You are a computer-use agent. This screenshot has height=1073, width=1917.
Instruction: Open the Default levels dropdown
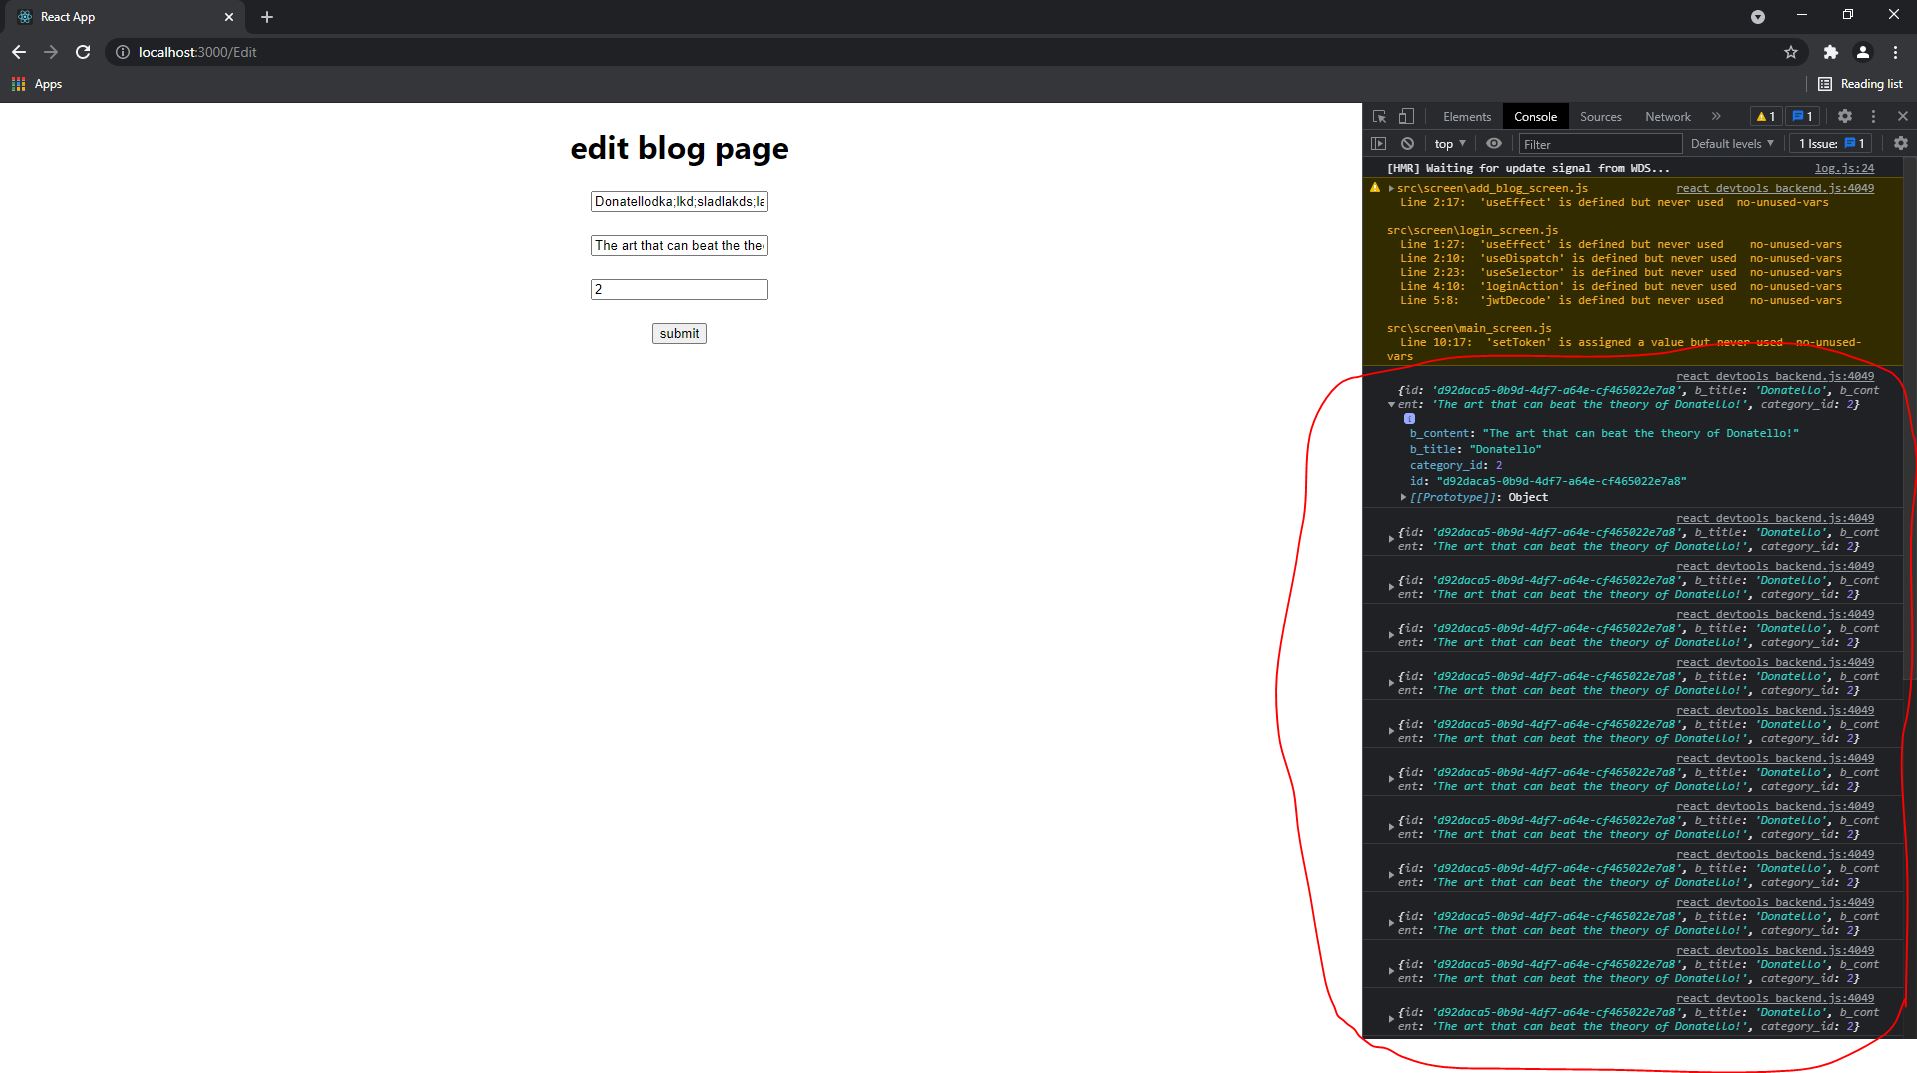tap(1732, 144)
